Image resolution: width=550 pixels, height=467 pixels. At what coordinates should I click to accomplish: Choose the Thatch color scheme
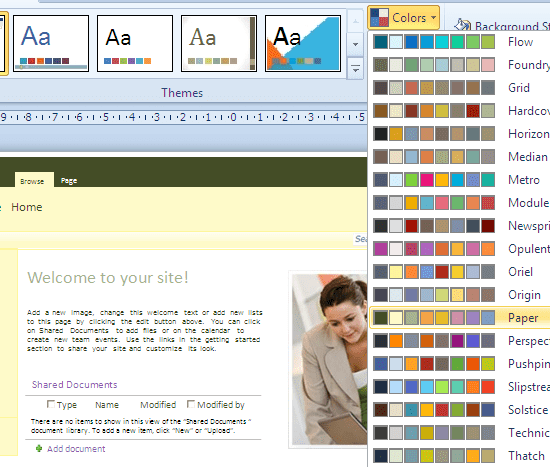(460, 456)
